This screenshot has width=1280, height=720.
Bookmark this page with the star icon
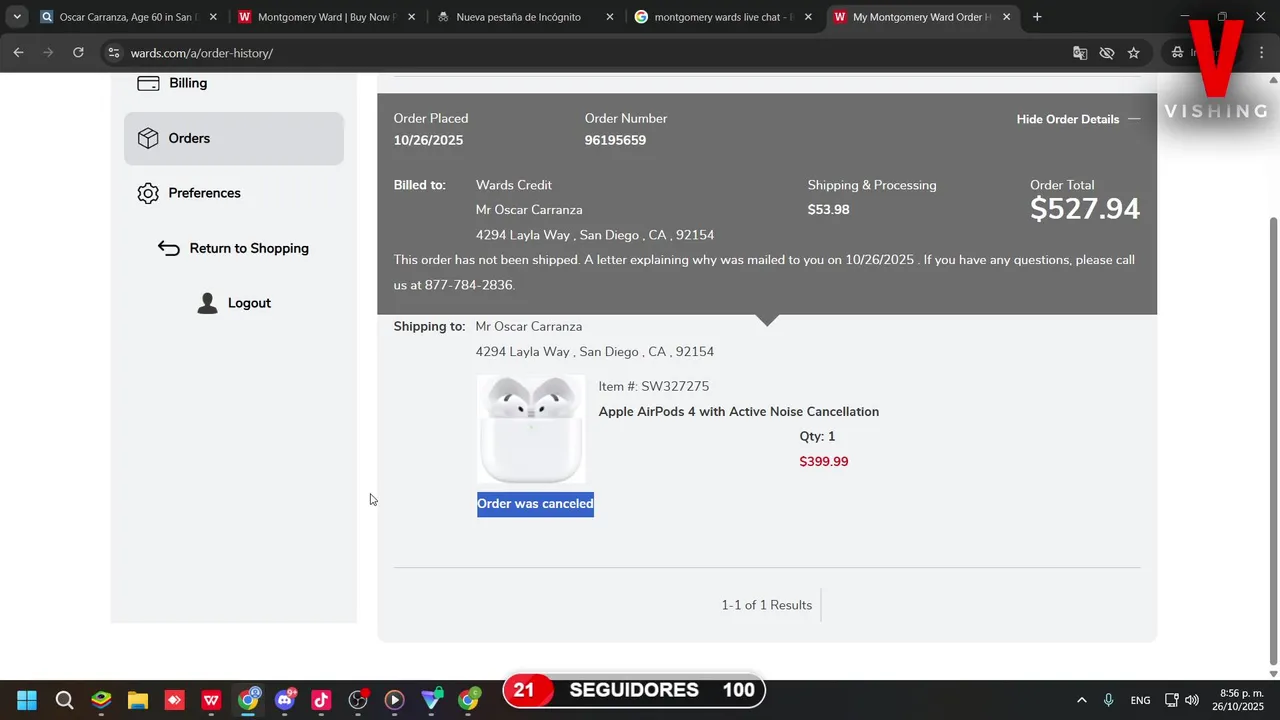click(1133, 53)
